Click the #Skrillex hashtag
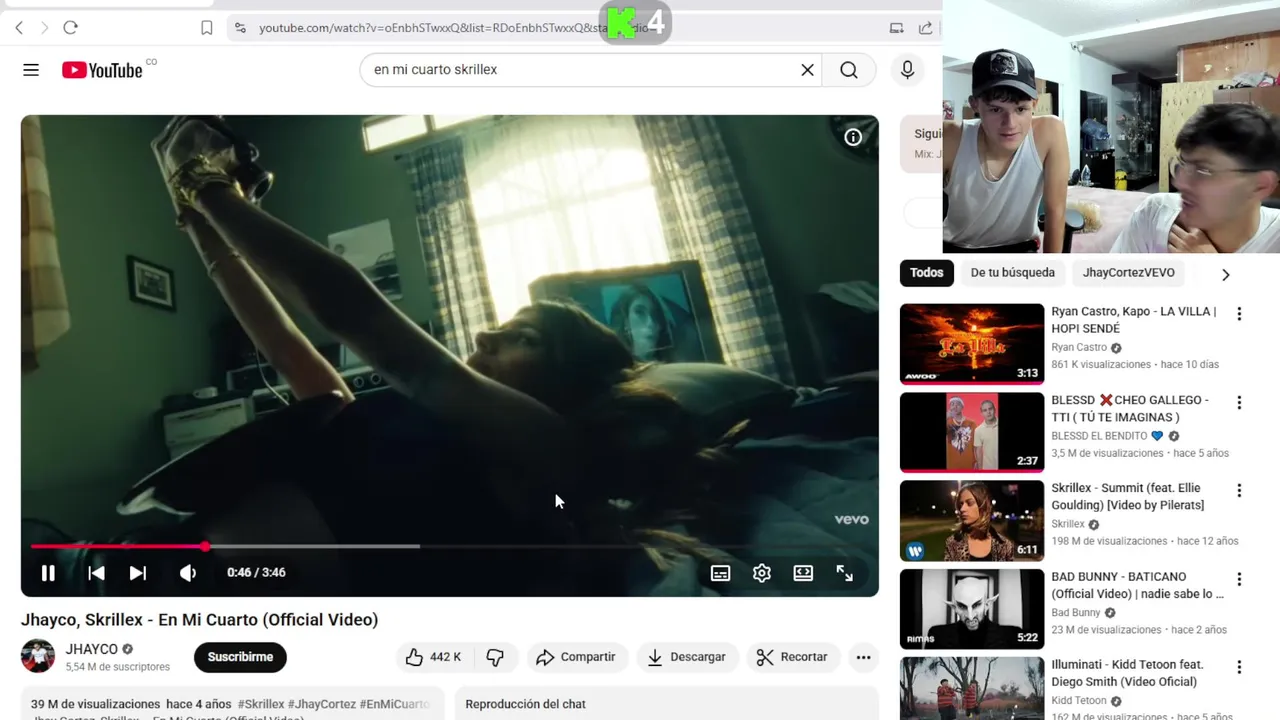1280x720 pixels. 261,704
